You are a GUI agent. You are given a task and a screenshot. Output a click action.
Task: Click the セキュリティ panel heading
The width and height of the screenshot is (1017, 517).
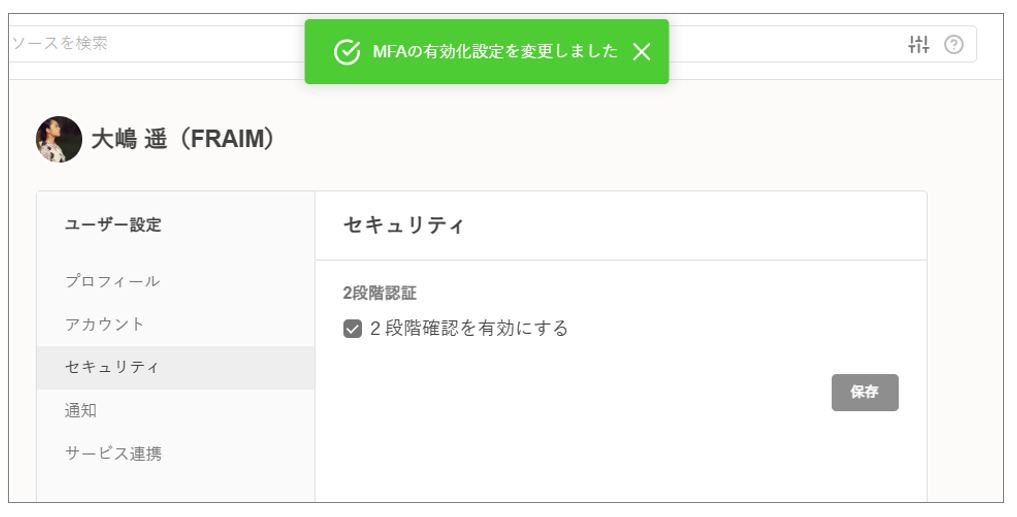404,225
